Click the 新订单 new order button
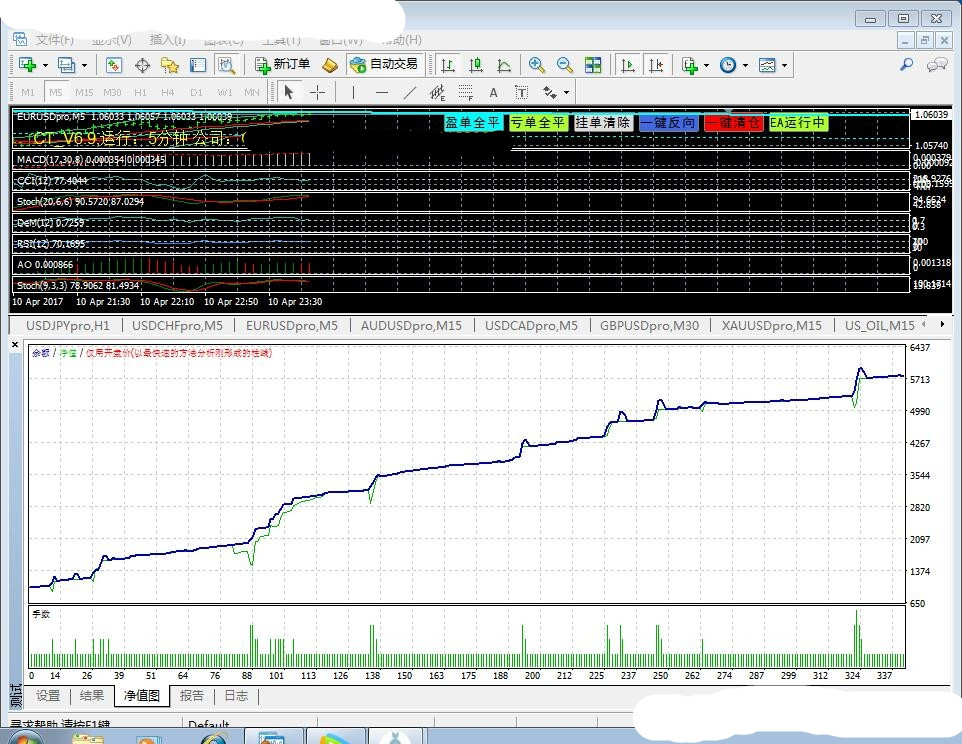 pyautogui.click(x=282, y=64)
